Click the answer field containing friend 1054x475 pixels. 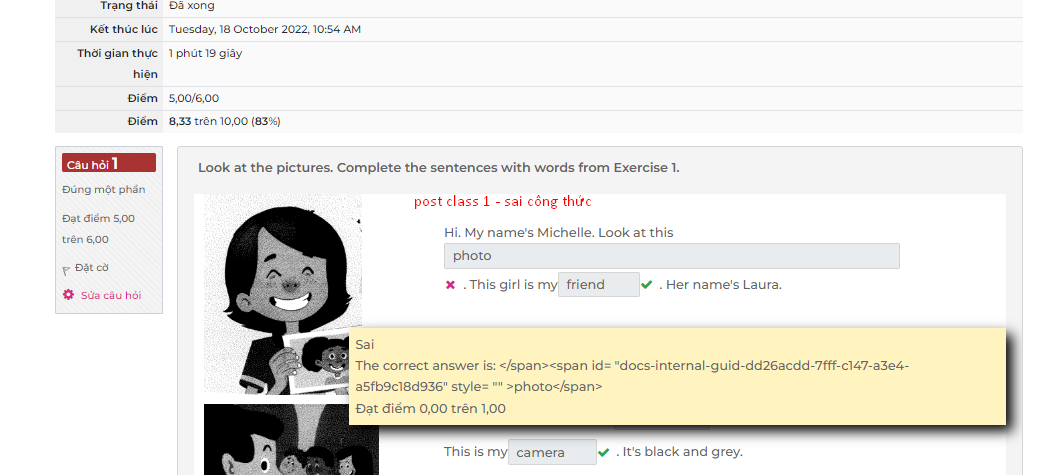(x=599, y=285)
